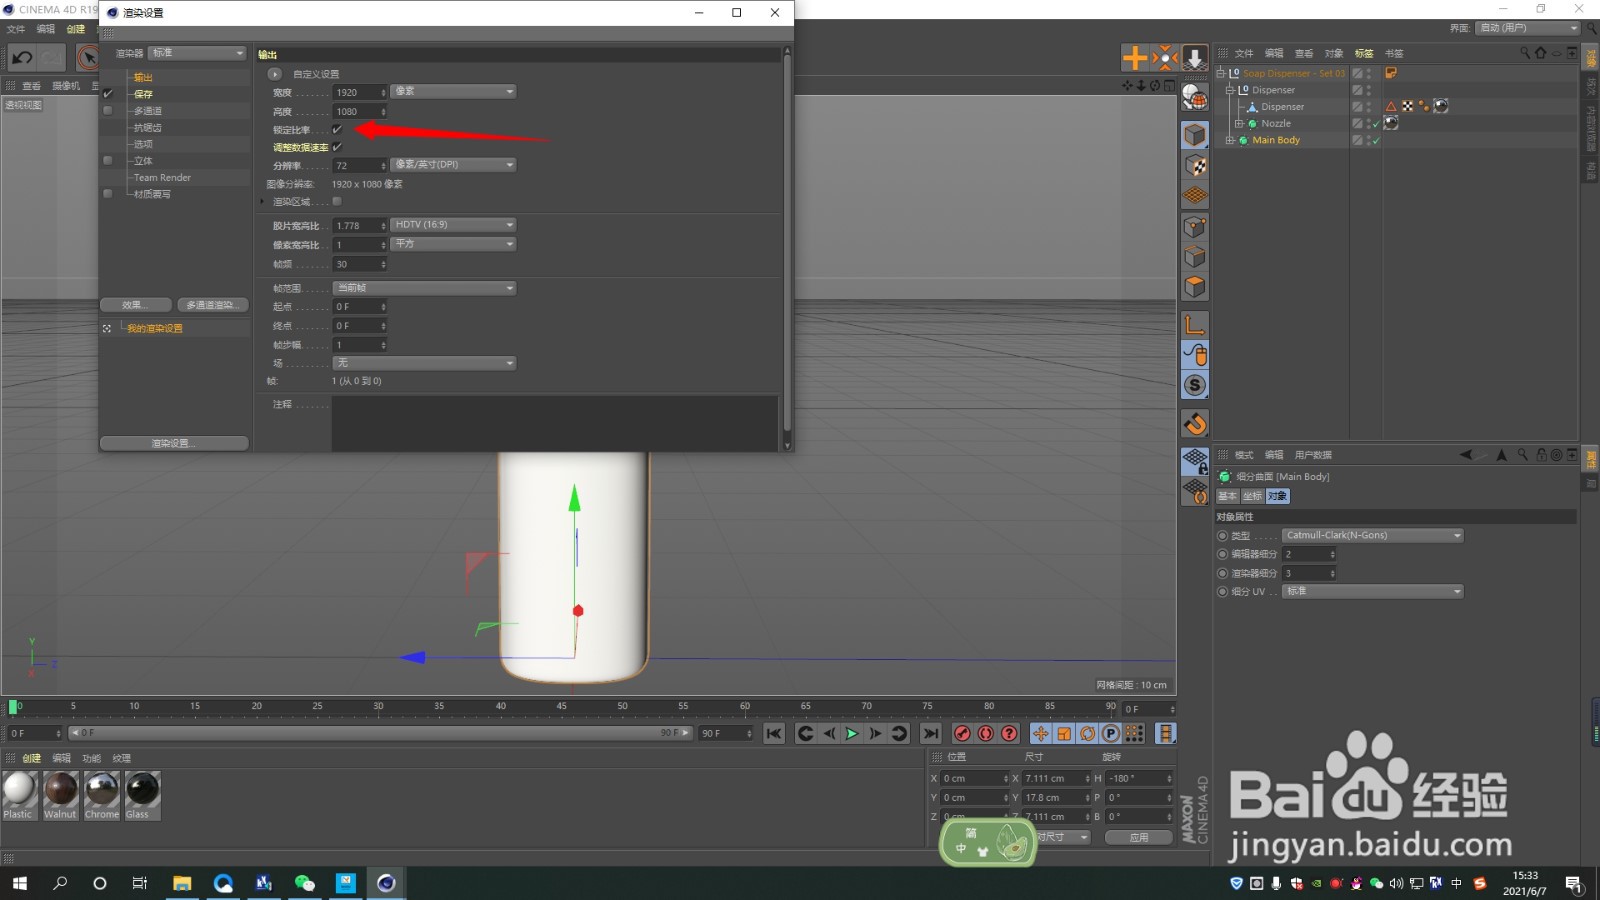Open the 场 field dropdown

(x=424, y=363)
